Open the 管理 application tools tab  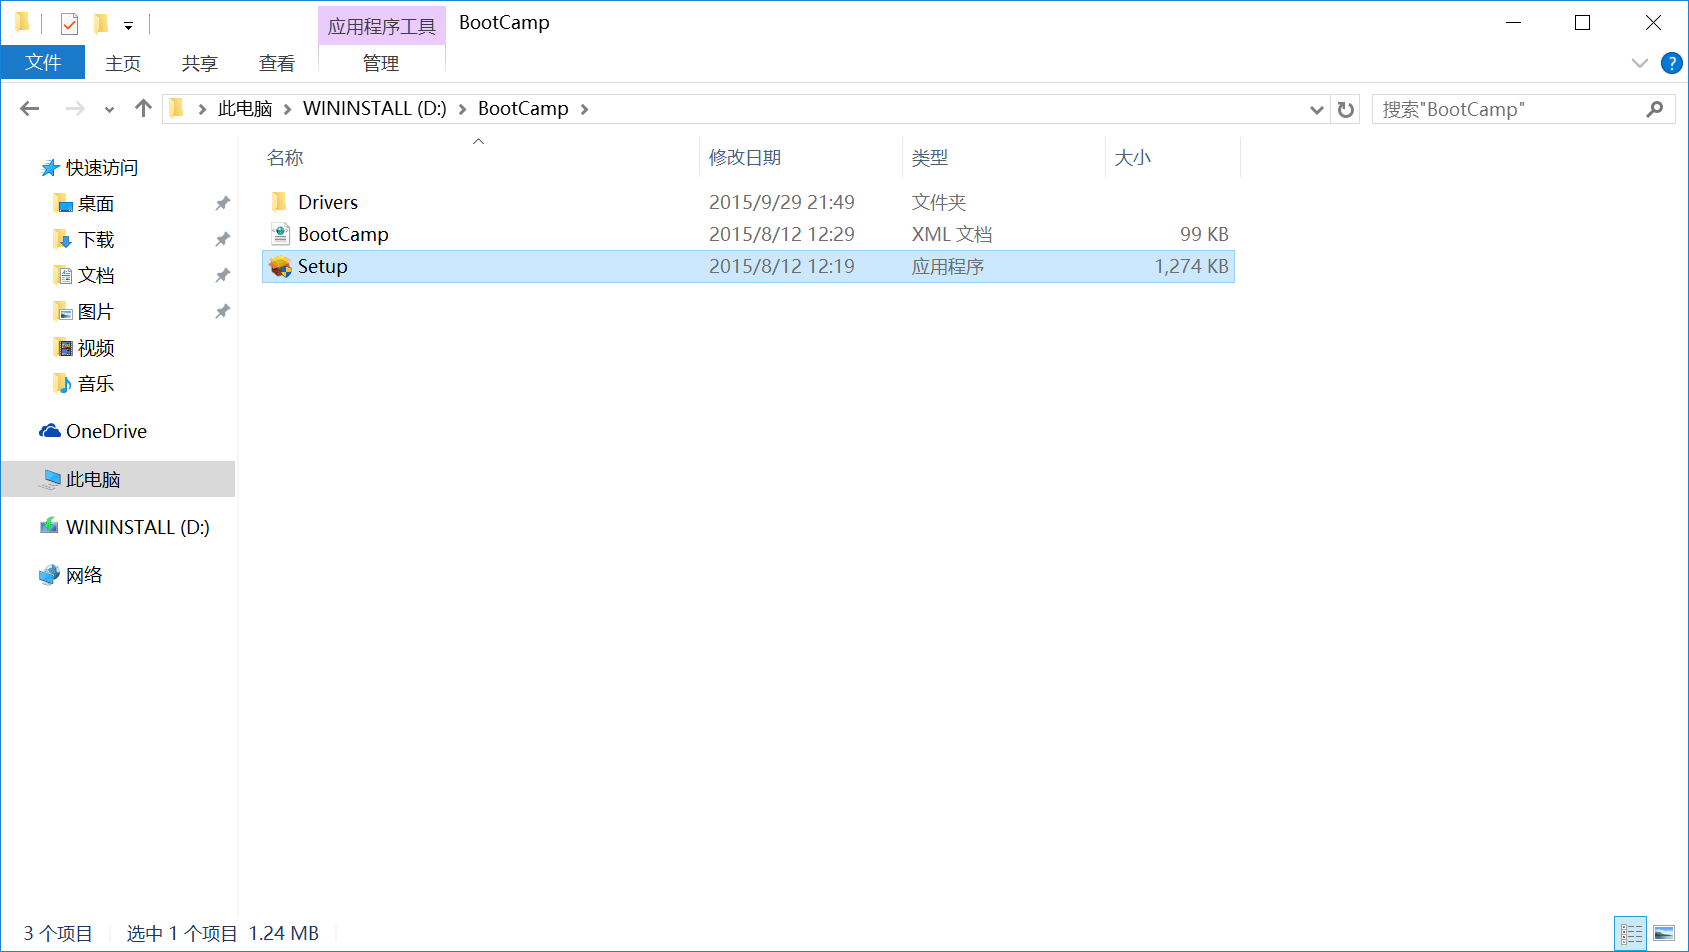click(x=381, y=64)
